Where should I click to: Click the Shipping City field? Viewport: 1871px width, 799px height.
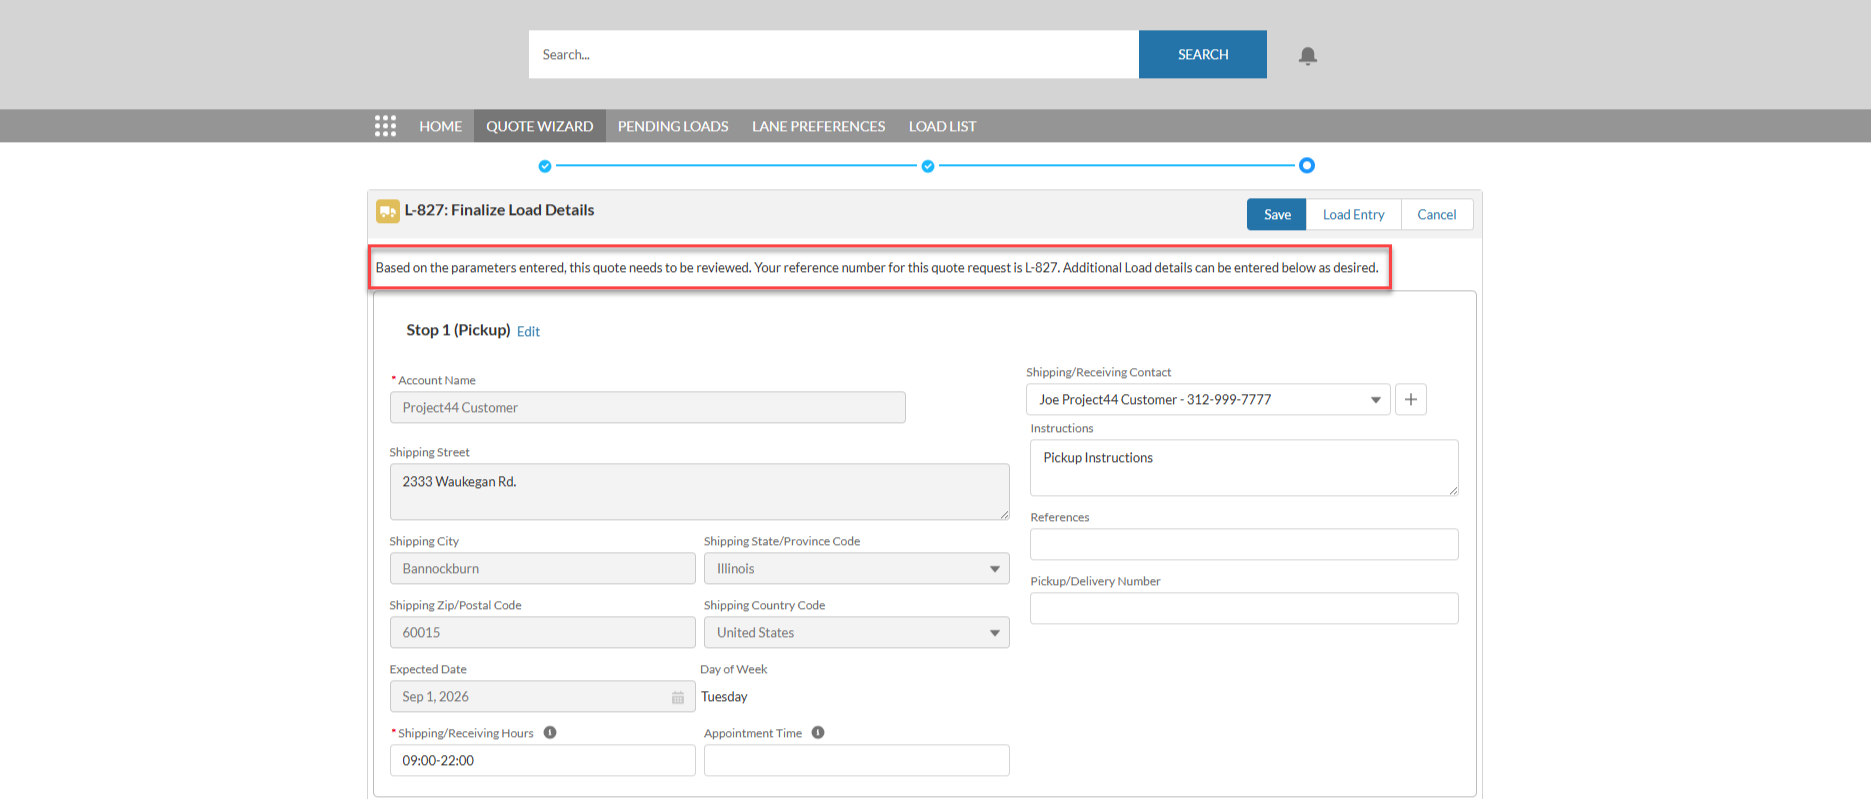(543, 568)
